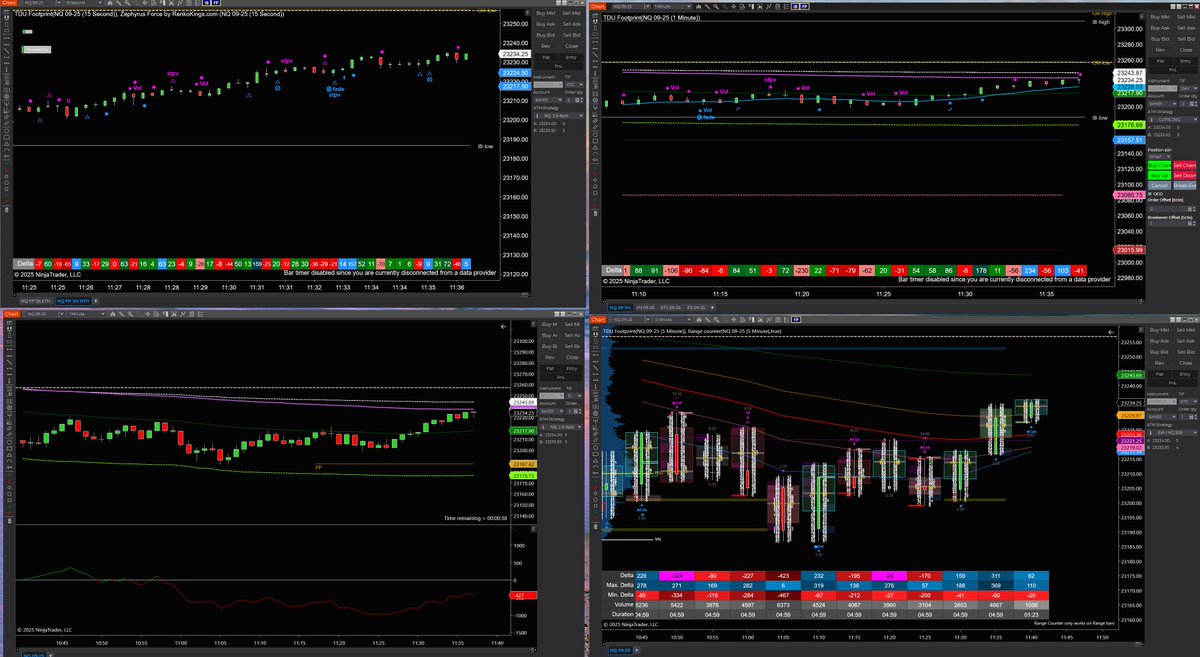Viewport: 1200px width, 657px height.
Task: Expand ATM Strategy dropdown in 15 Second chart trader
Action: pyautogui.click(x=559, y=116)
